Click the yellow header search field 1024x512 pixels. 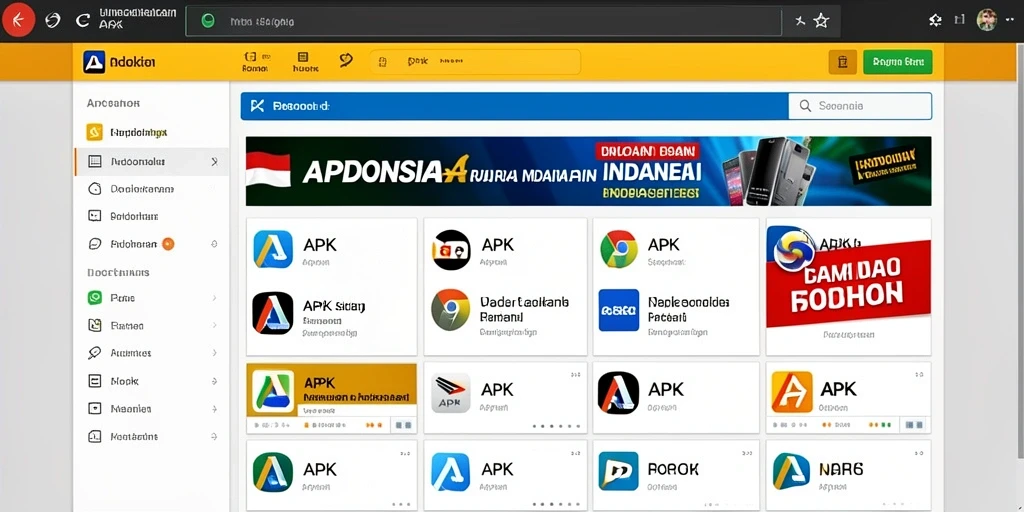tap(475, 61)
